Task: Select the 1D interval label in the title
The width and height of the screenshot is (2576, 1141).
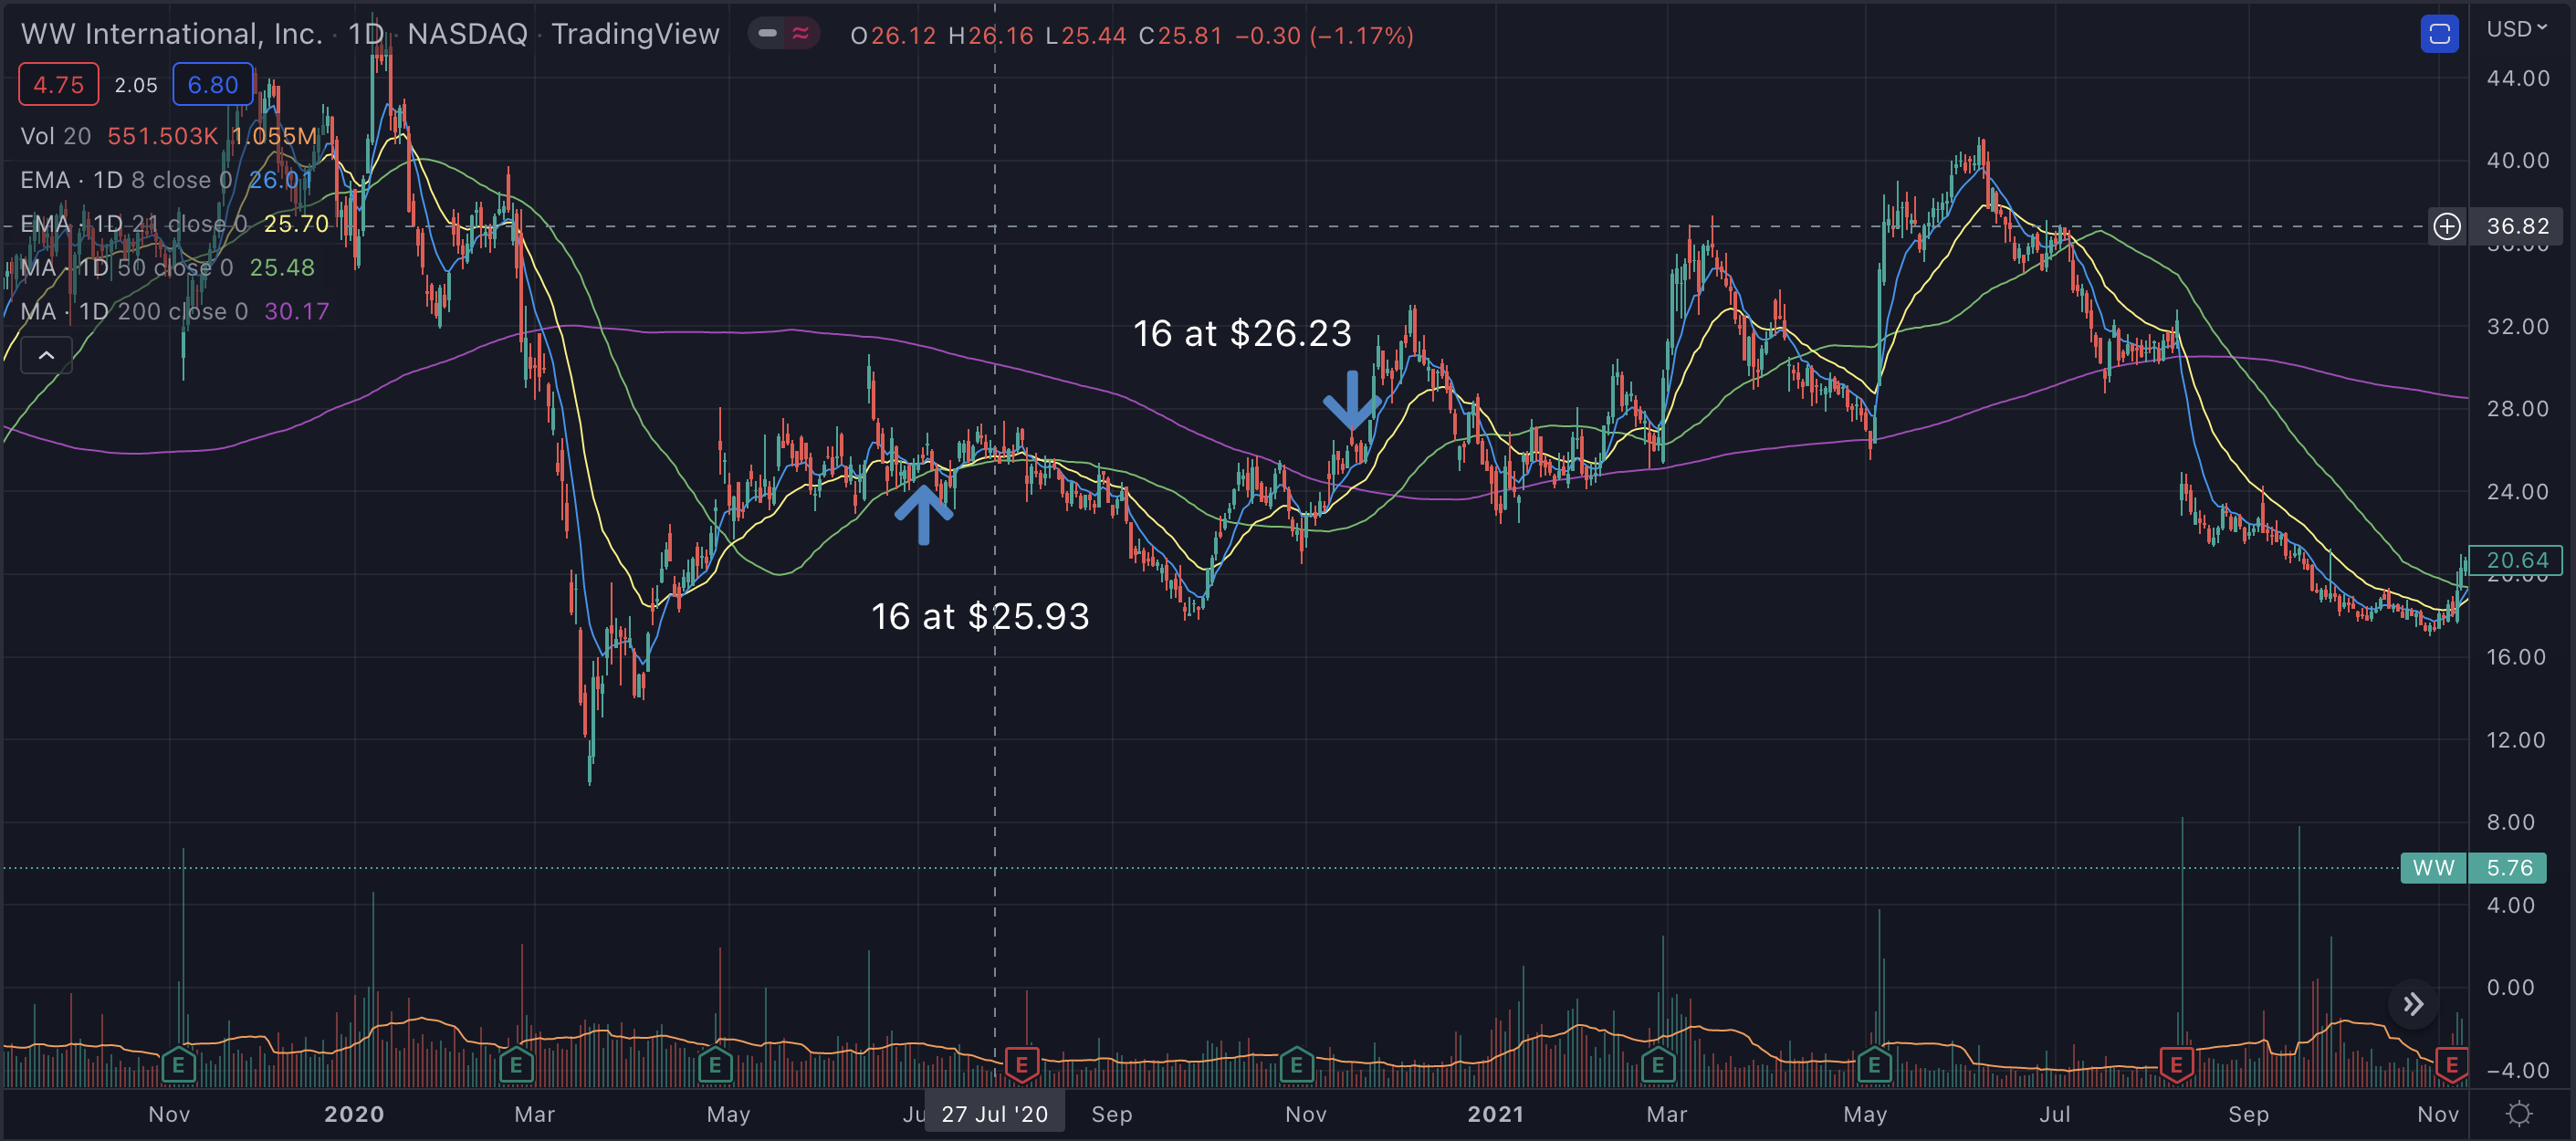Action: coord(365,34)
